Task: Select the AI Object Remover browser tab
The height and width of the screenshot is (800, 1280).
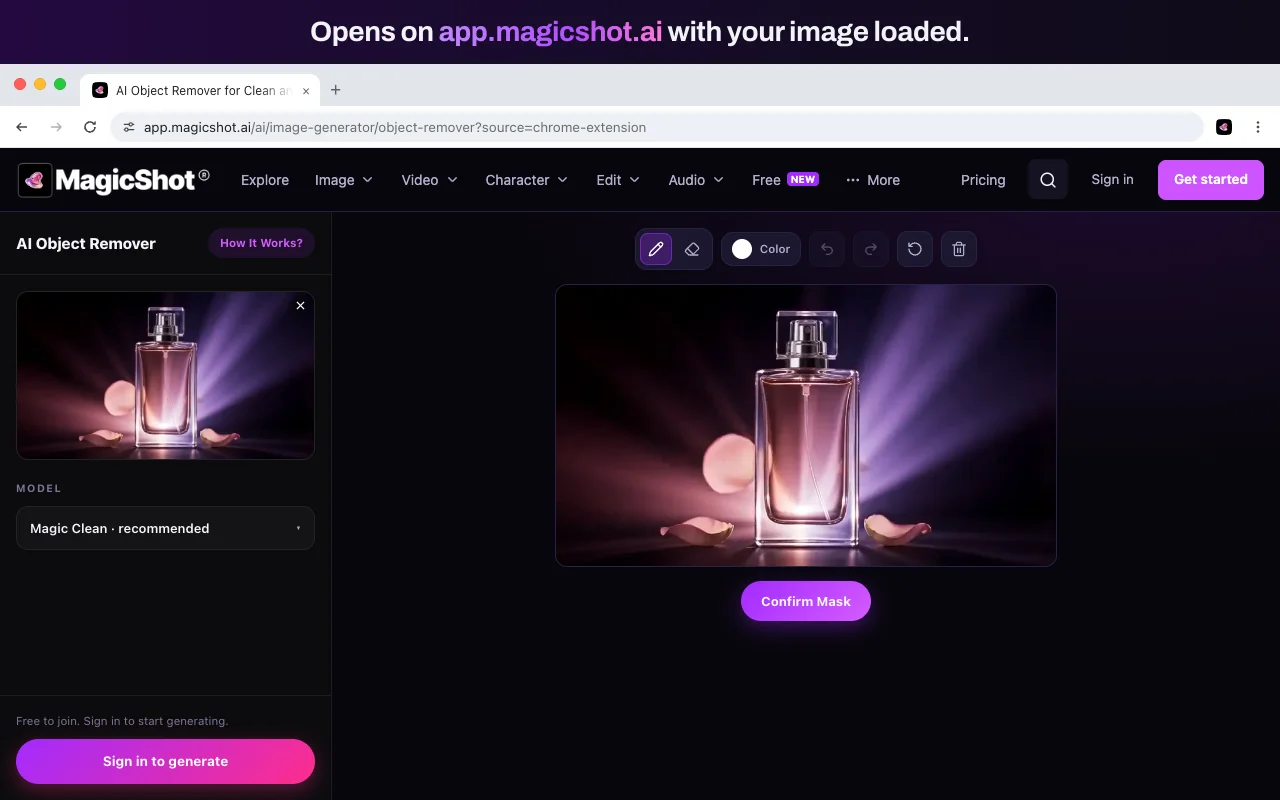Action: tap(198, 90)
